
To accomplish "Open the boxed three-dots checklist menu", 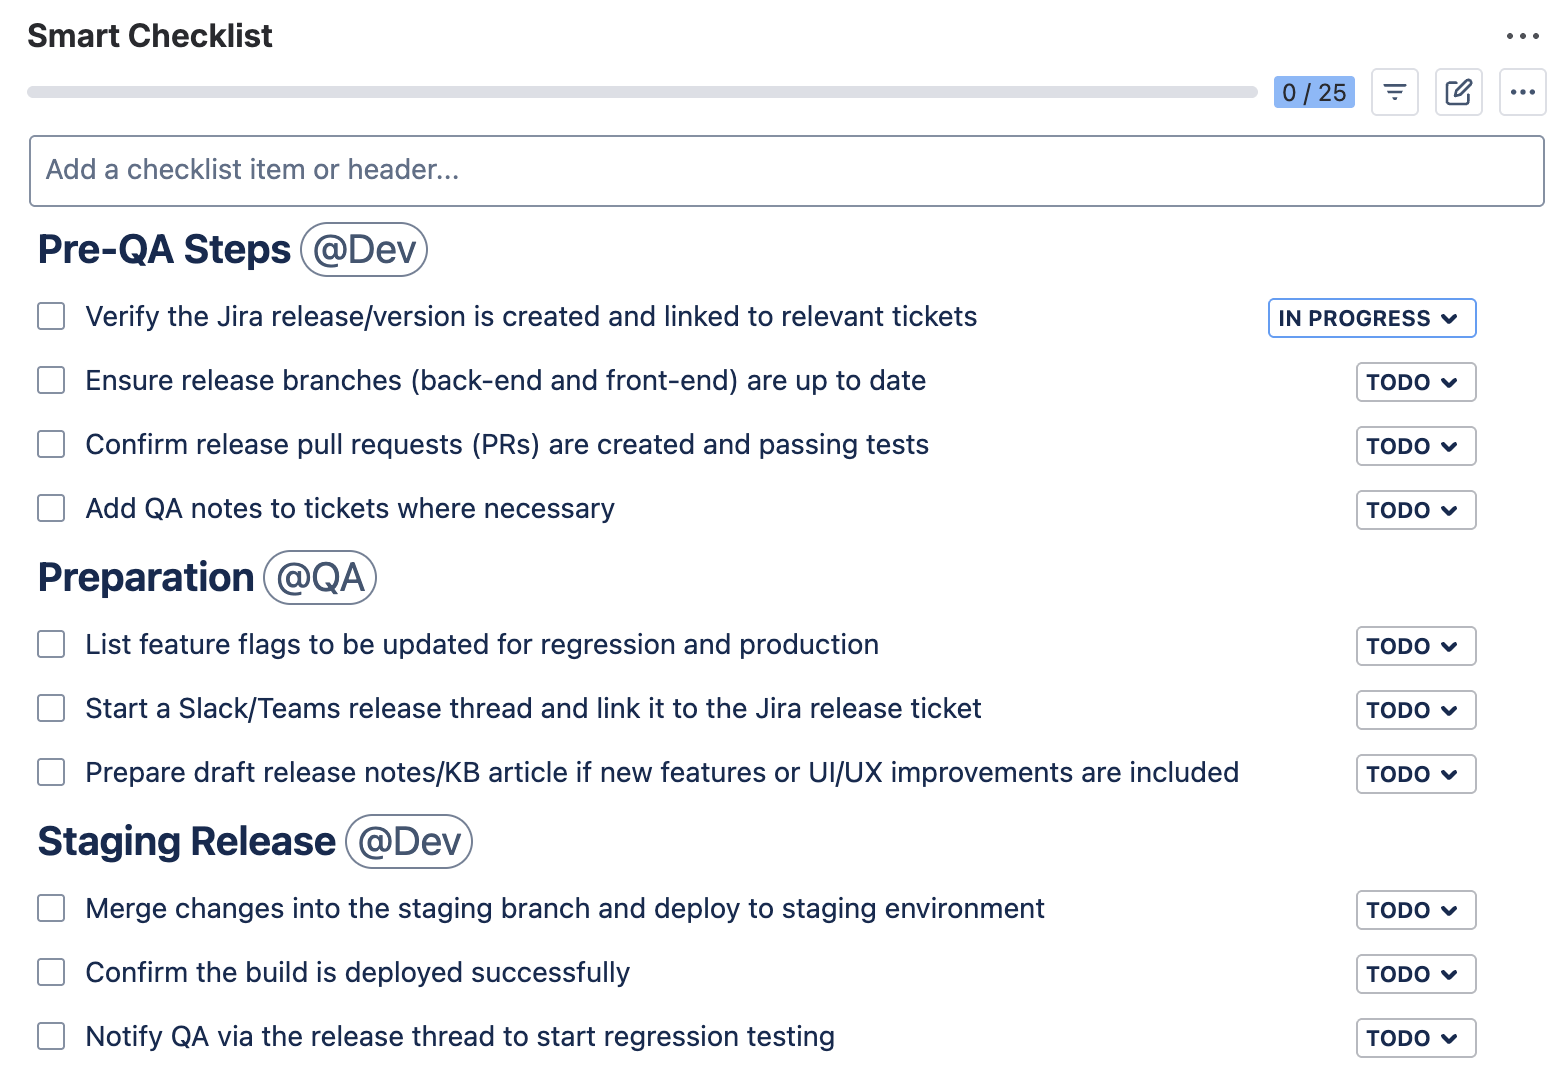I will (x=1522, y=93).
